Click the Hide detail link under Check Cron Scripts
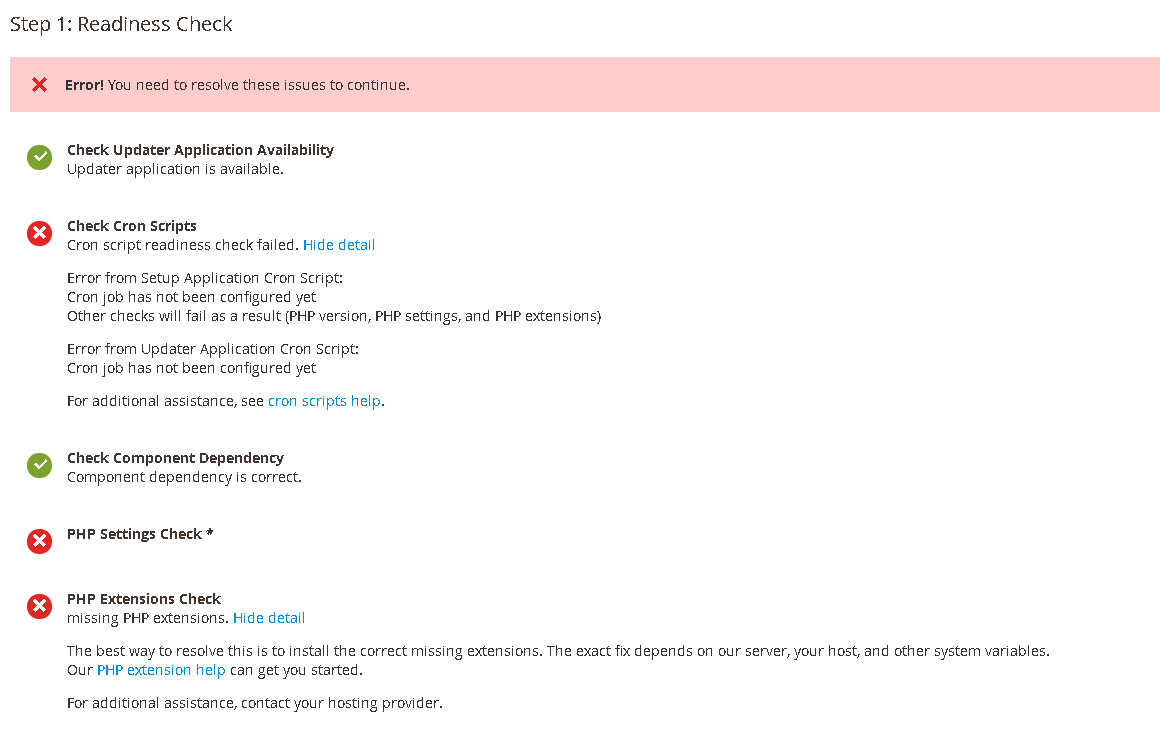 tap(339, 244)
